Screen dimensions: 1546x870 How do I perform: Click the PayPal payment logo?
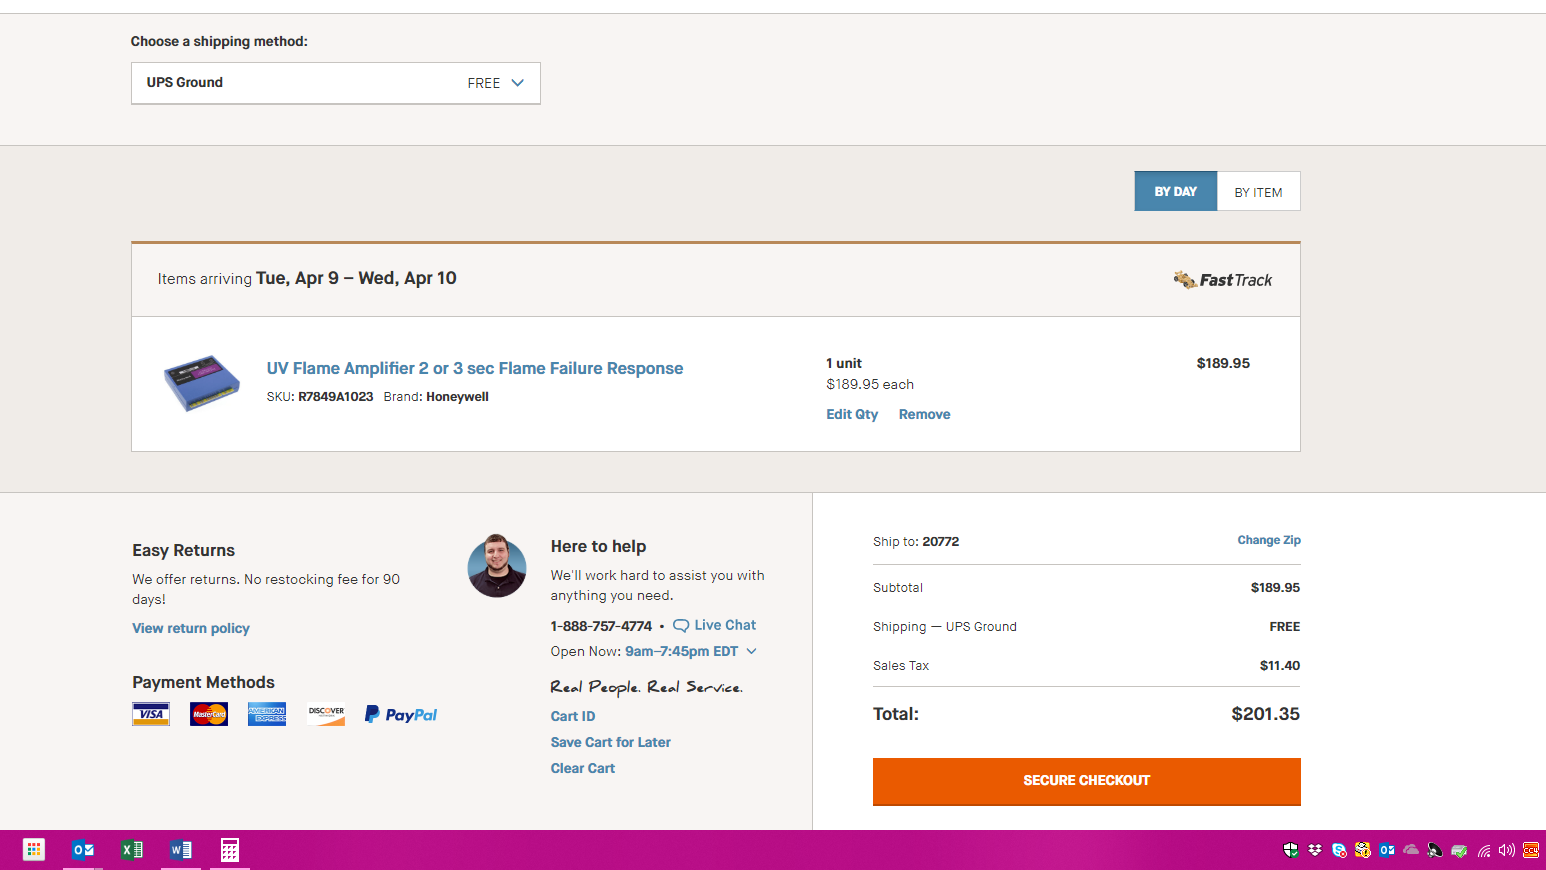click(x=401, y=714)
